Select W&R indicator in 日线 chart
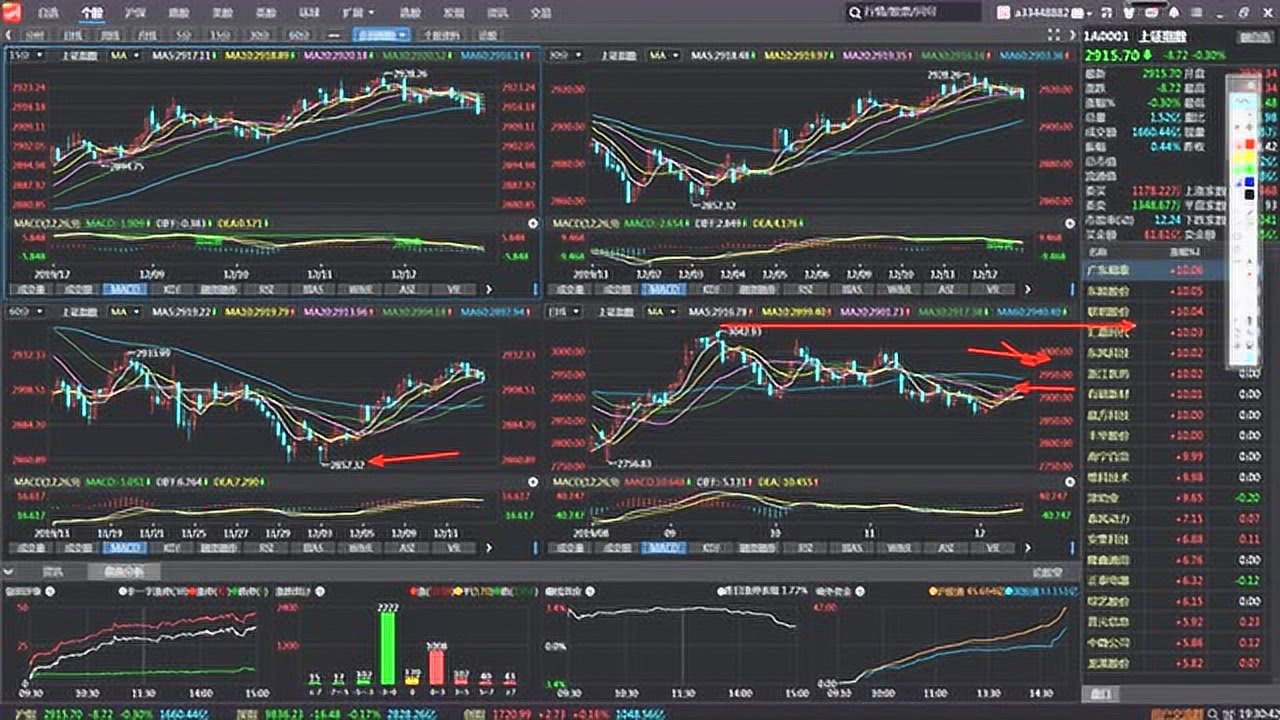The image size is (1280, 720). (x=898, y=548)
